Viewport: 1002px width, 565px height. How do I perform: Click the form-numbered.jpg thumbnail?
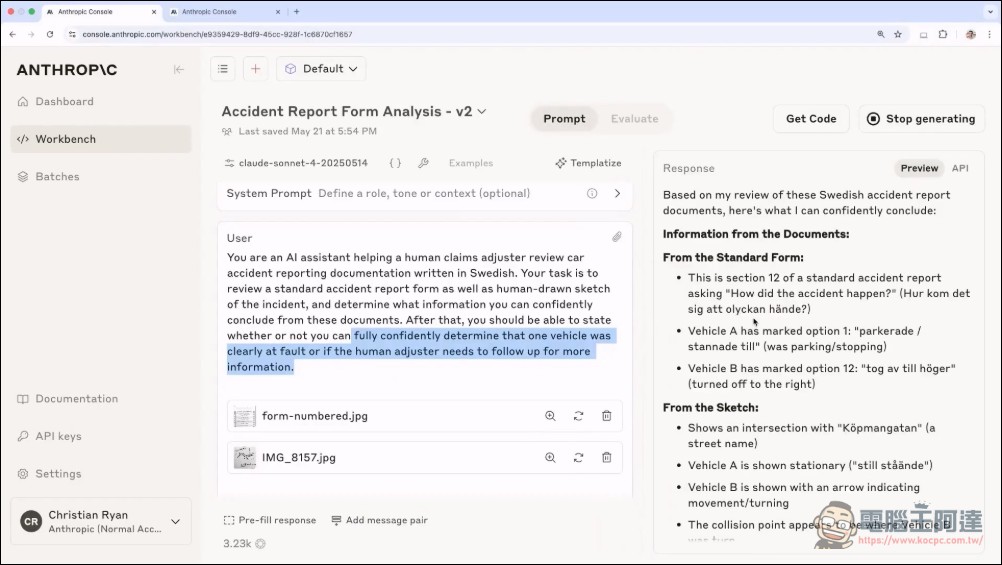(245, 416)
